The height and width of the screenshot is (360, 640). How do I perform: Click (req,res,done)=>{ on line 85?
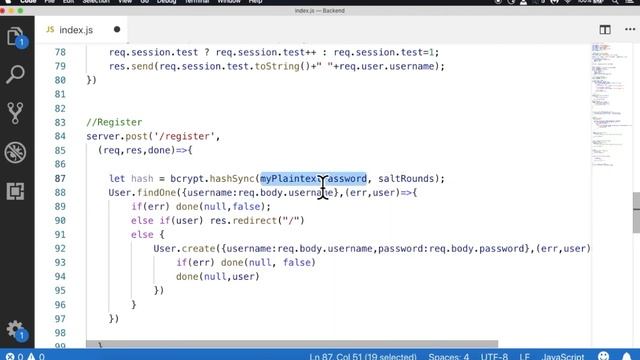tap(145, 150)
